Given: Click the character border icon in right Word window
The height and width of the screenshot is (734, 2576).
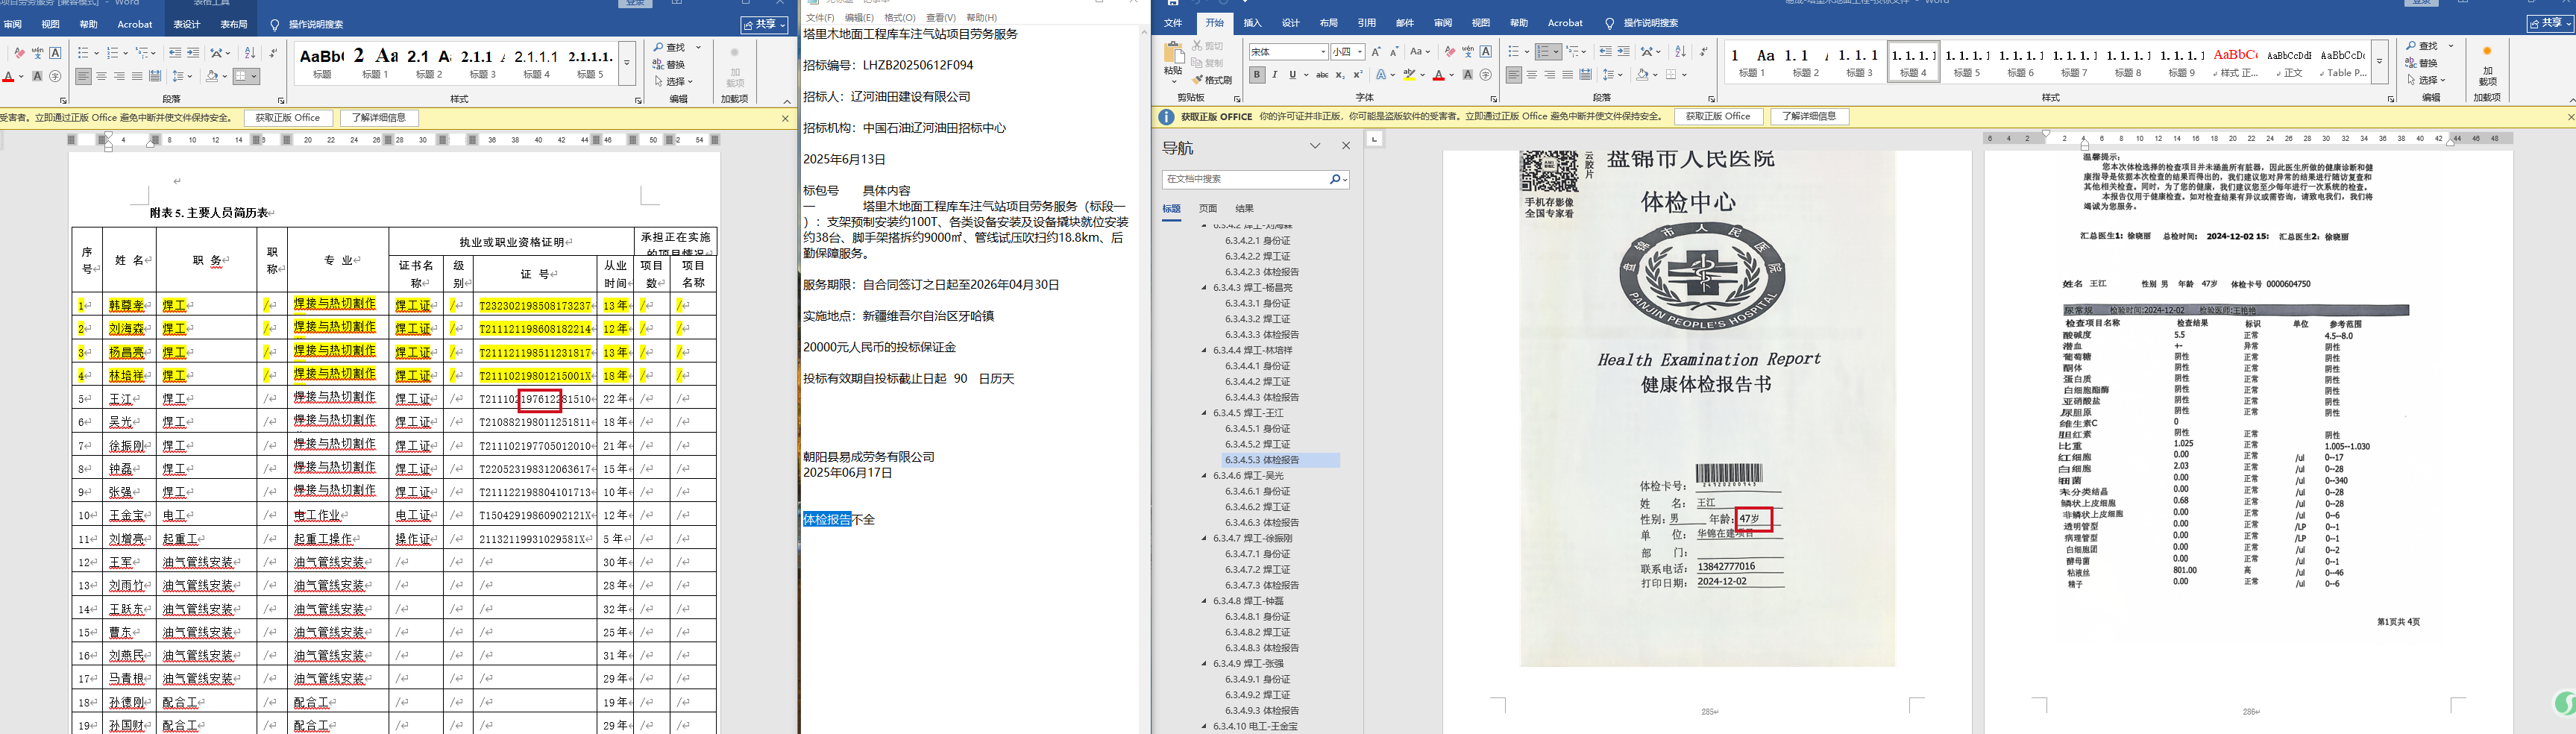Looking at the screenshot, I should click(1485, 52).
